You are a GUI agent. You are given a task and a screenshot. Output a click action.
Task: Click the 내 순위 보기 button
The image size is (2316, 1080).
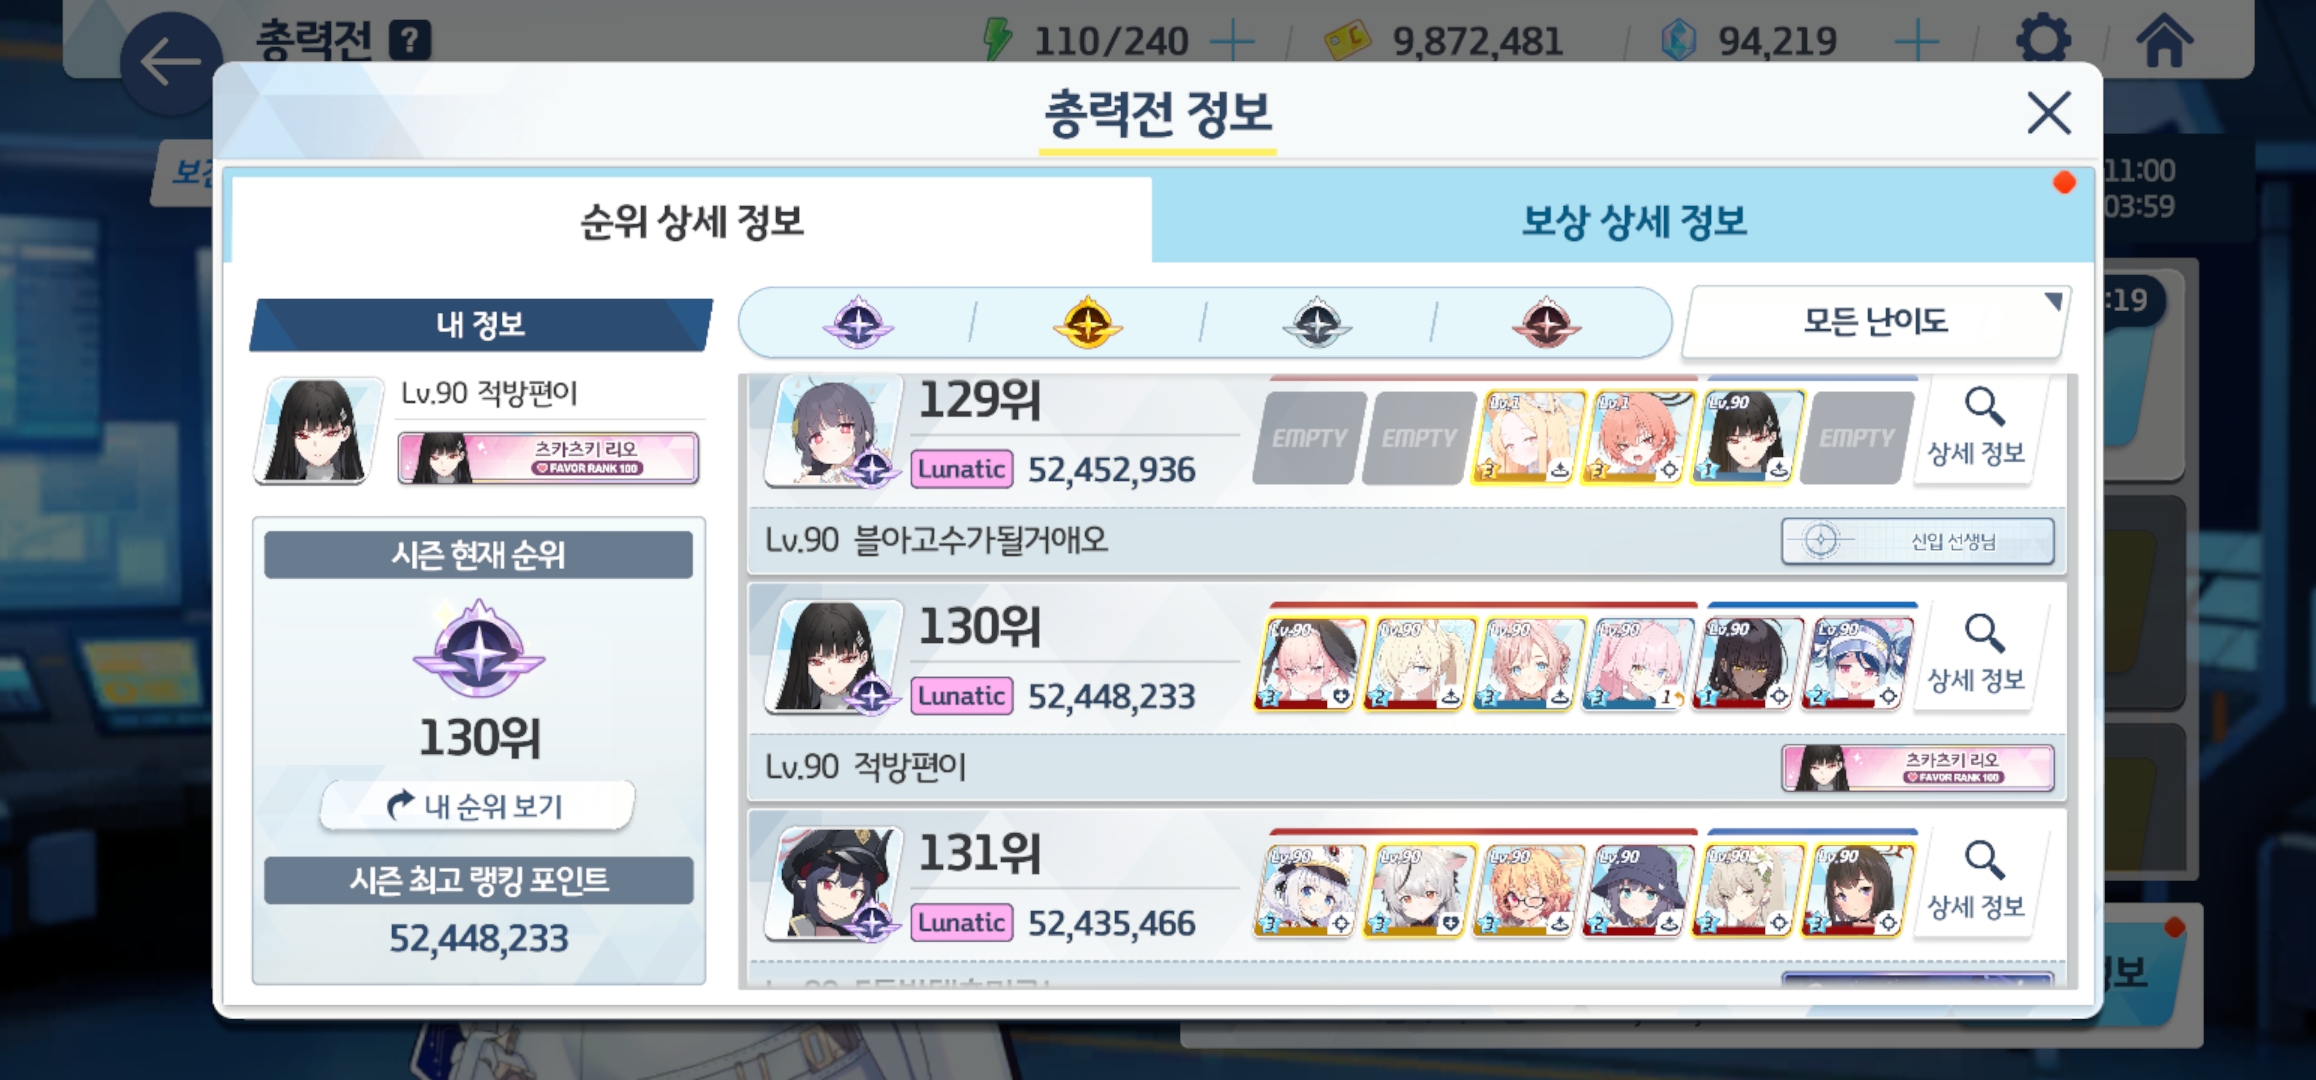[x=477, y=805]
